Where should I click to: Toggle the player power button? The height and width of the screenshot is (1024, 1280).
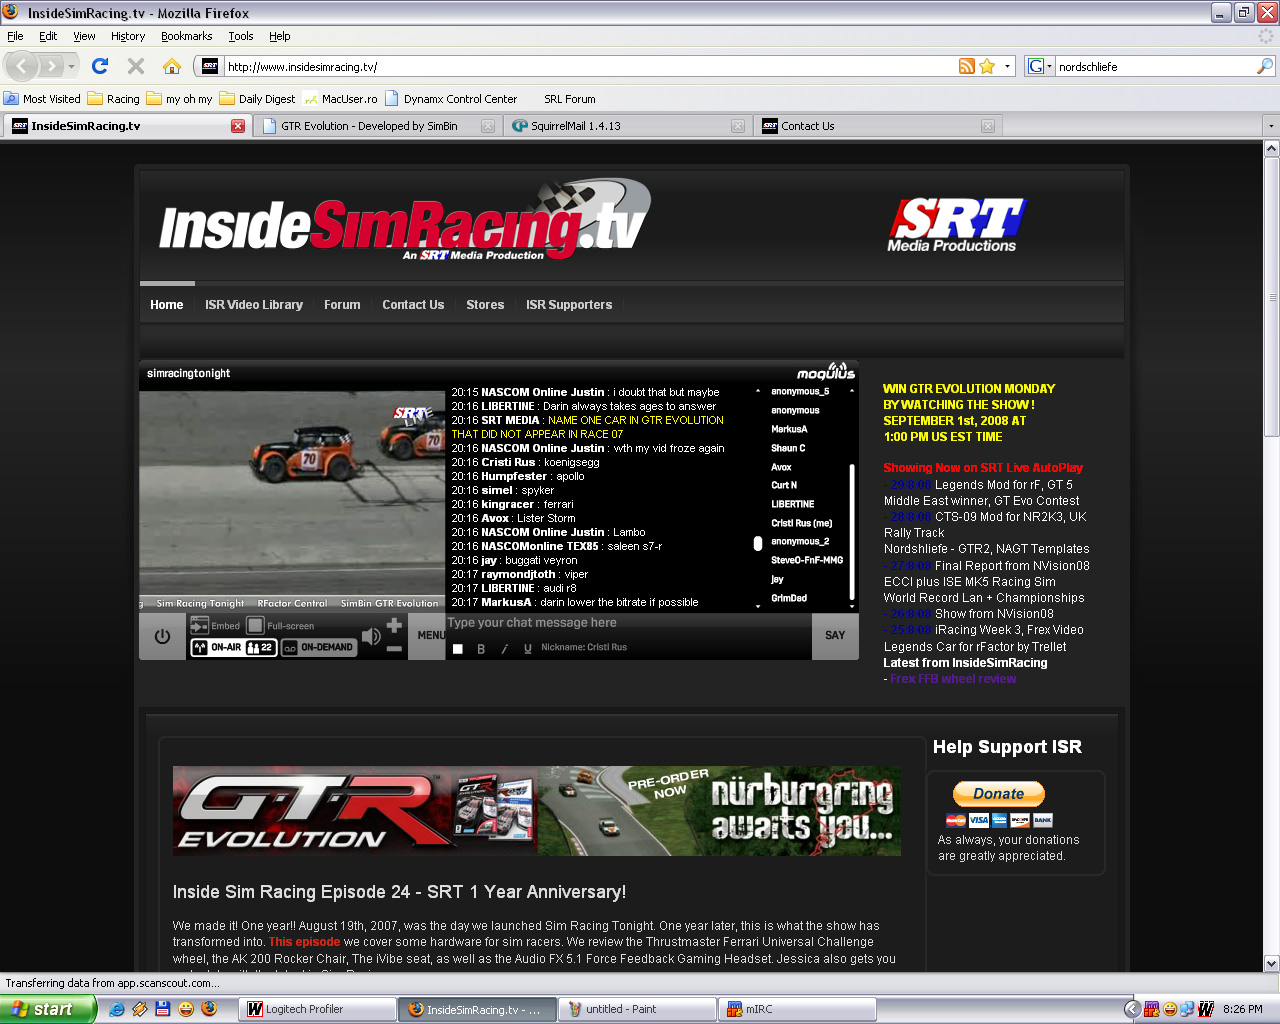[x=163, y=636]
